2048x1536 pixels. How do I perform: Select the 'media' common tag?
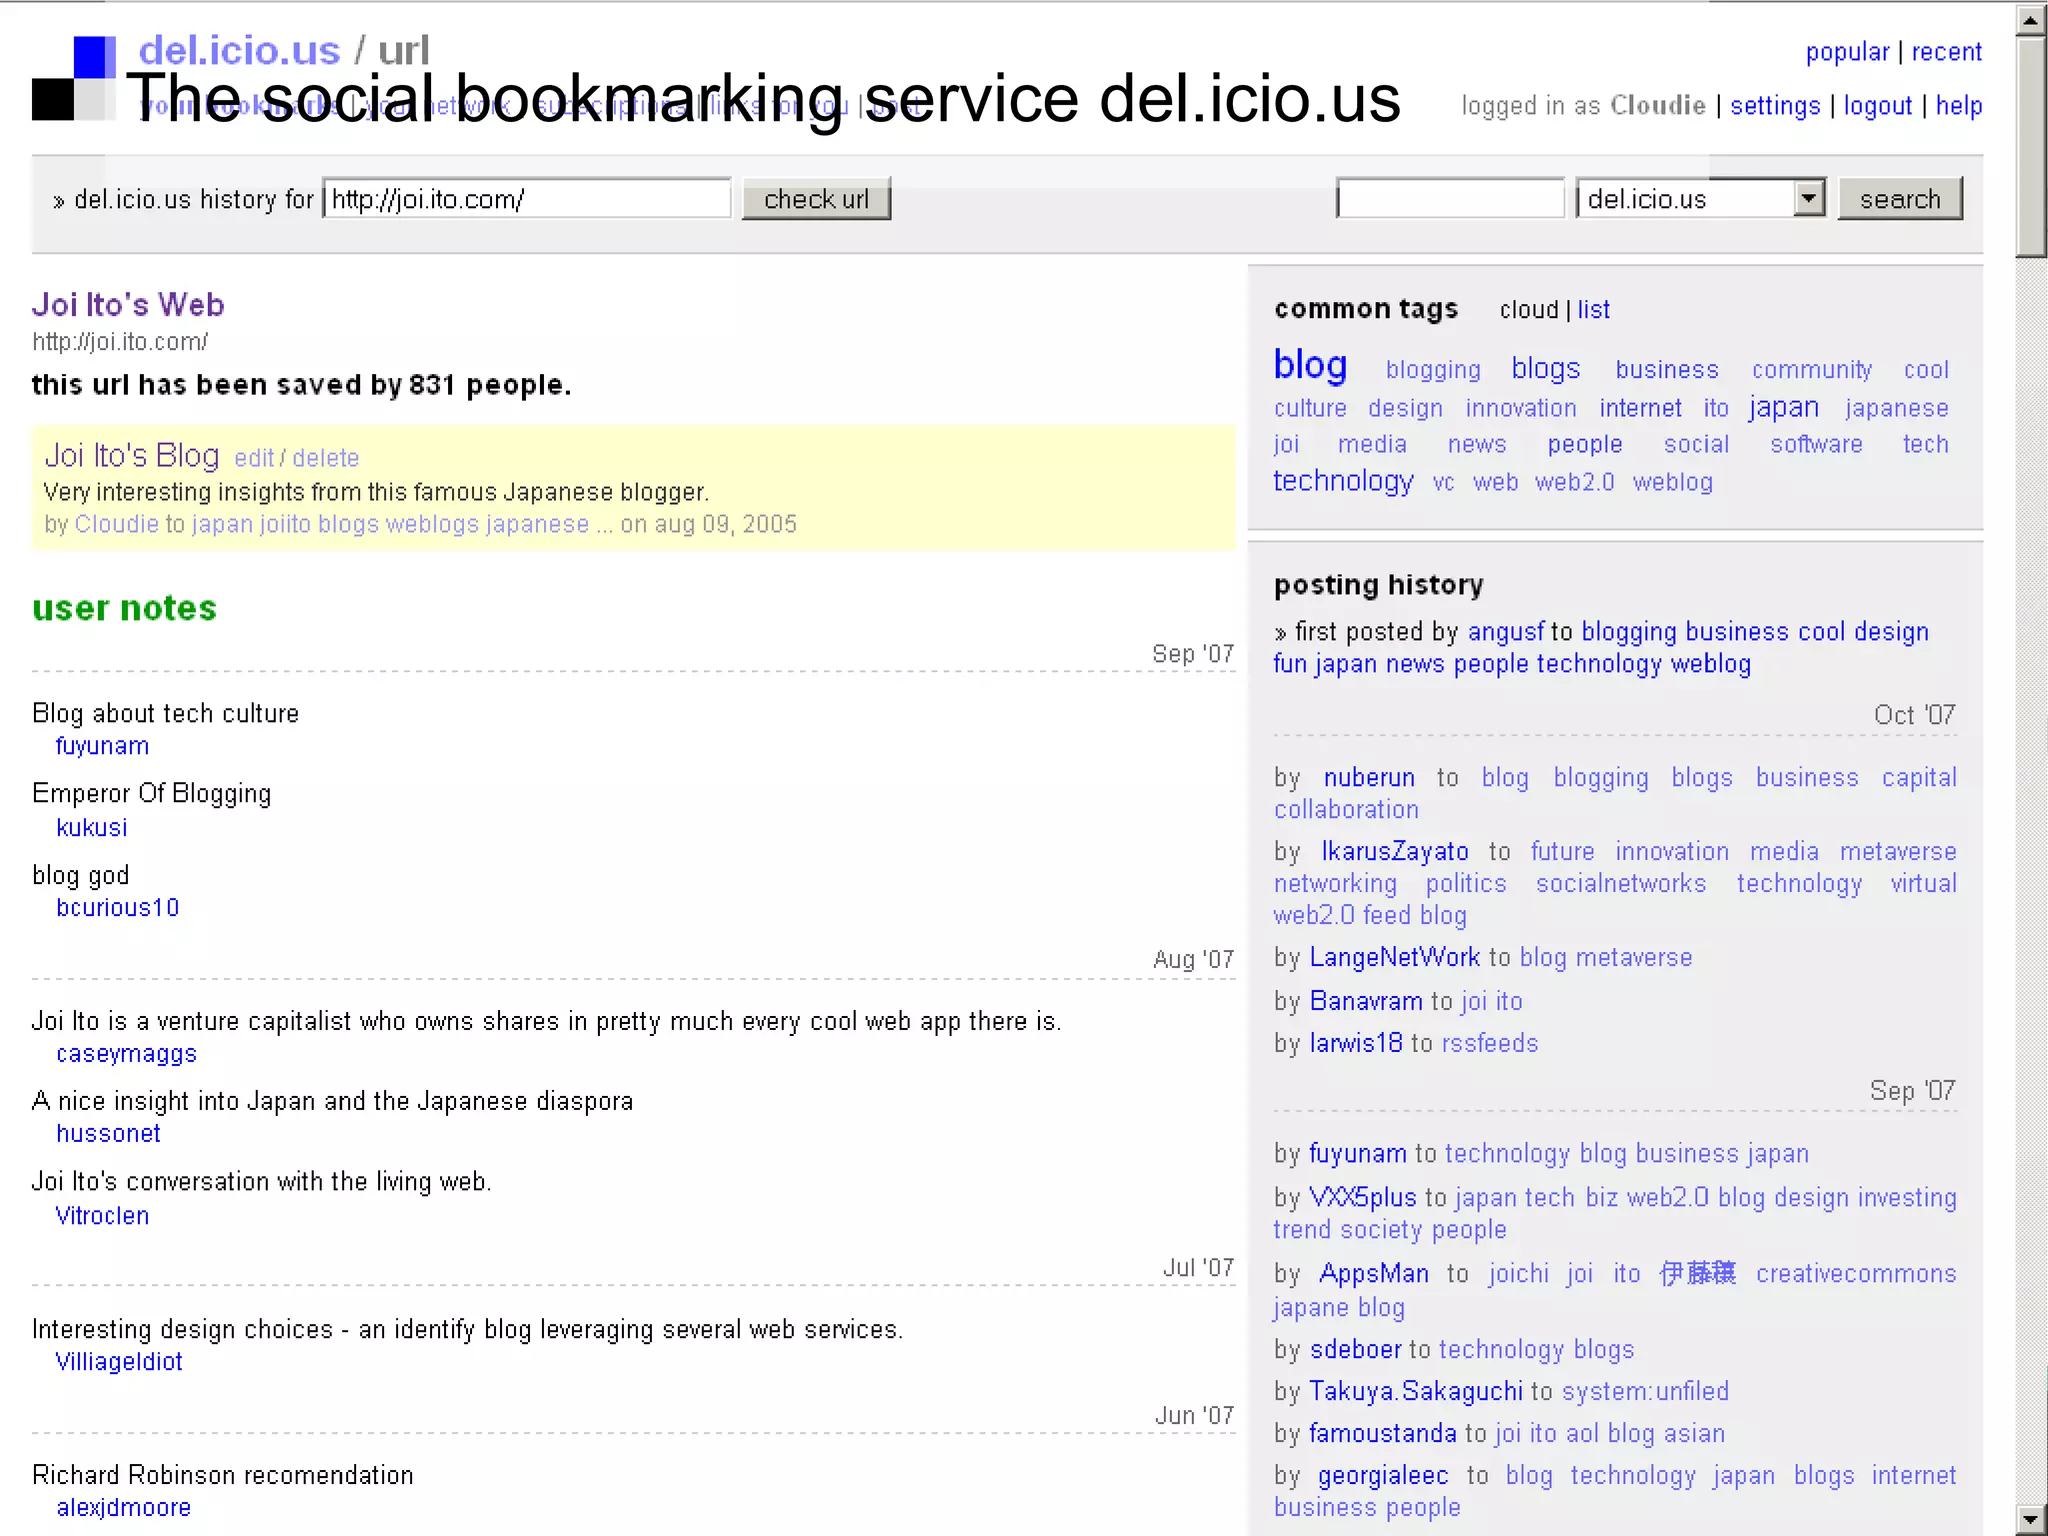pos(1372,444)
